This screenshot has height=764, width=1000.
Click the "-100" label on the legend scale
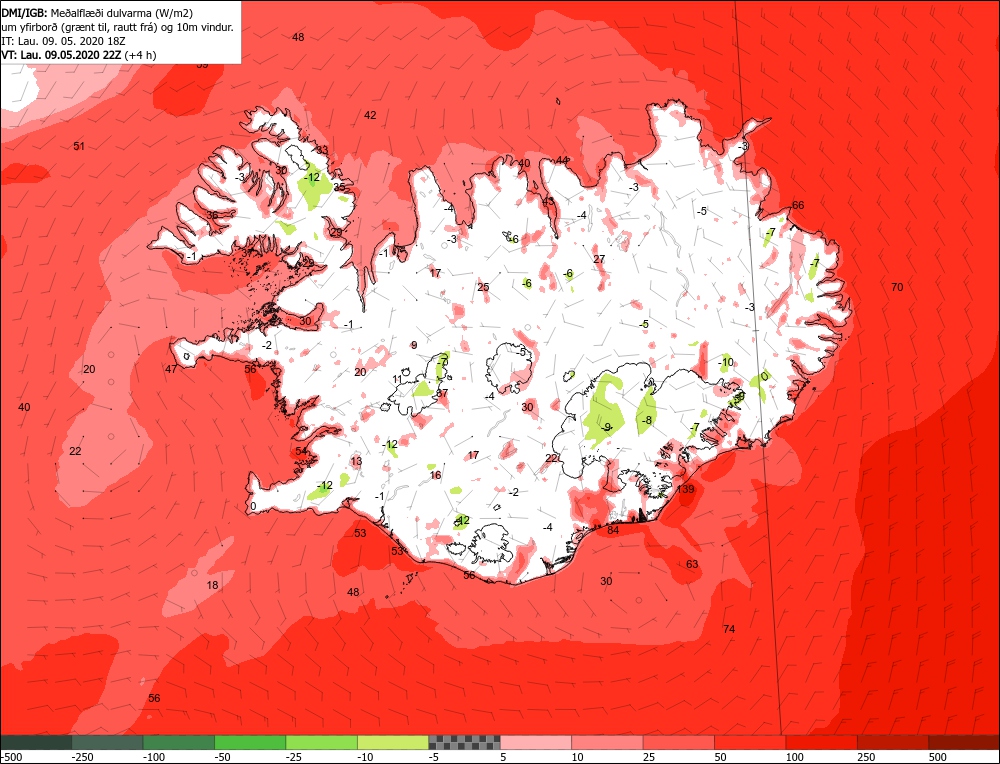(x=154, y=757)
